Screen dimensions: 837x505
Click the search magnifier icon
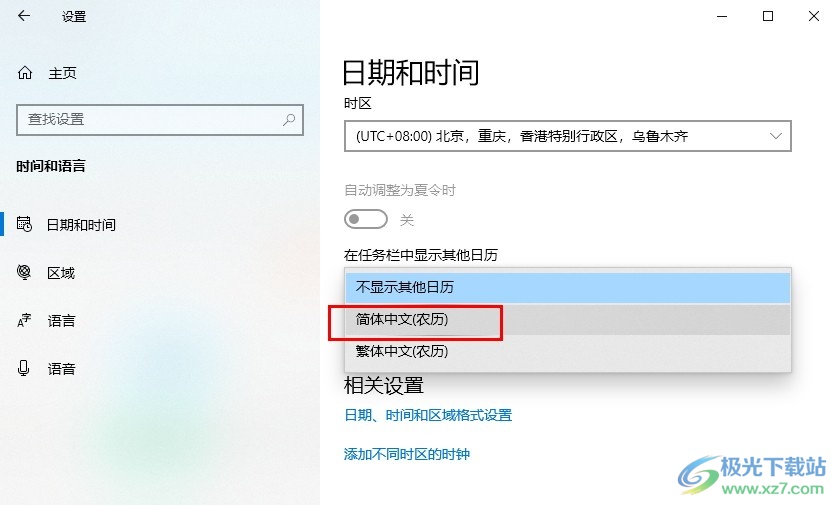click(289, 120)
